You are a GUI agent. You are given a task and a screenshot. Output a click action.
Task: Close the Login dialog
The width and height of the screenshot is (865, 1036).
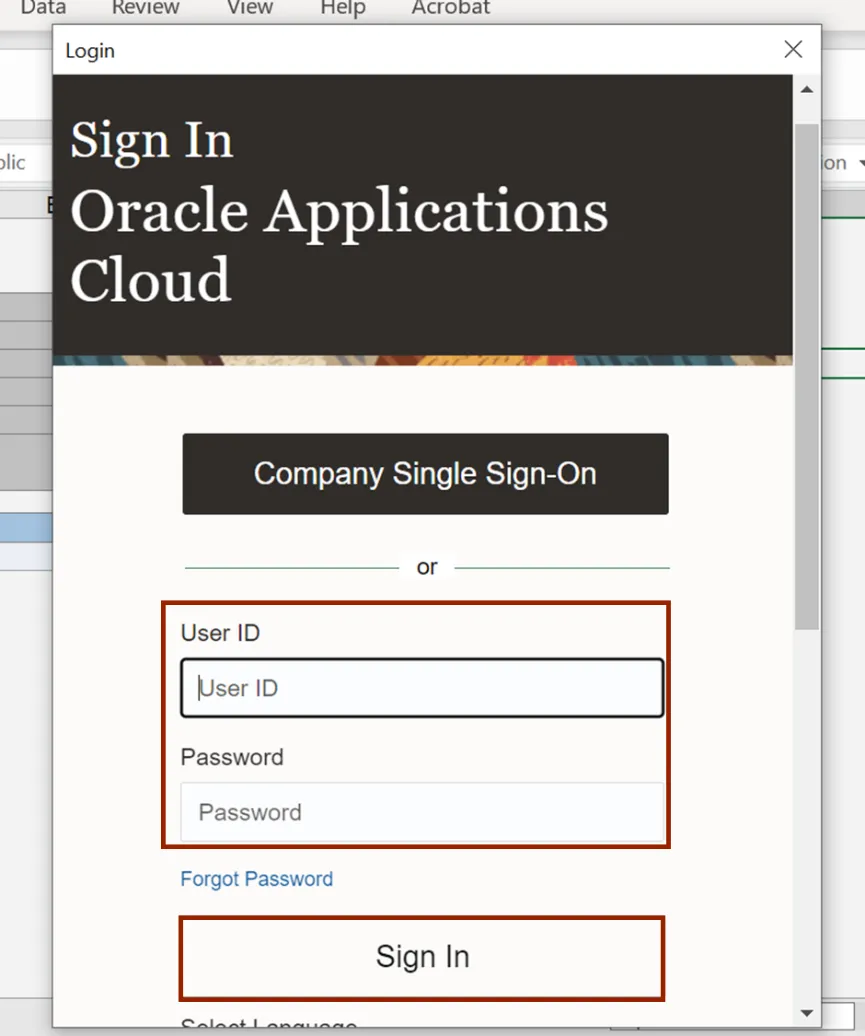[793, 49]
